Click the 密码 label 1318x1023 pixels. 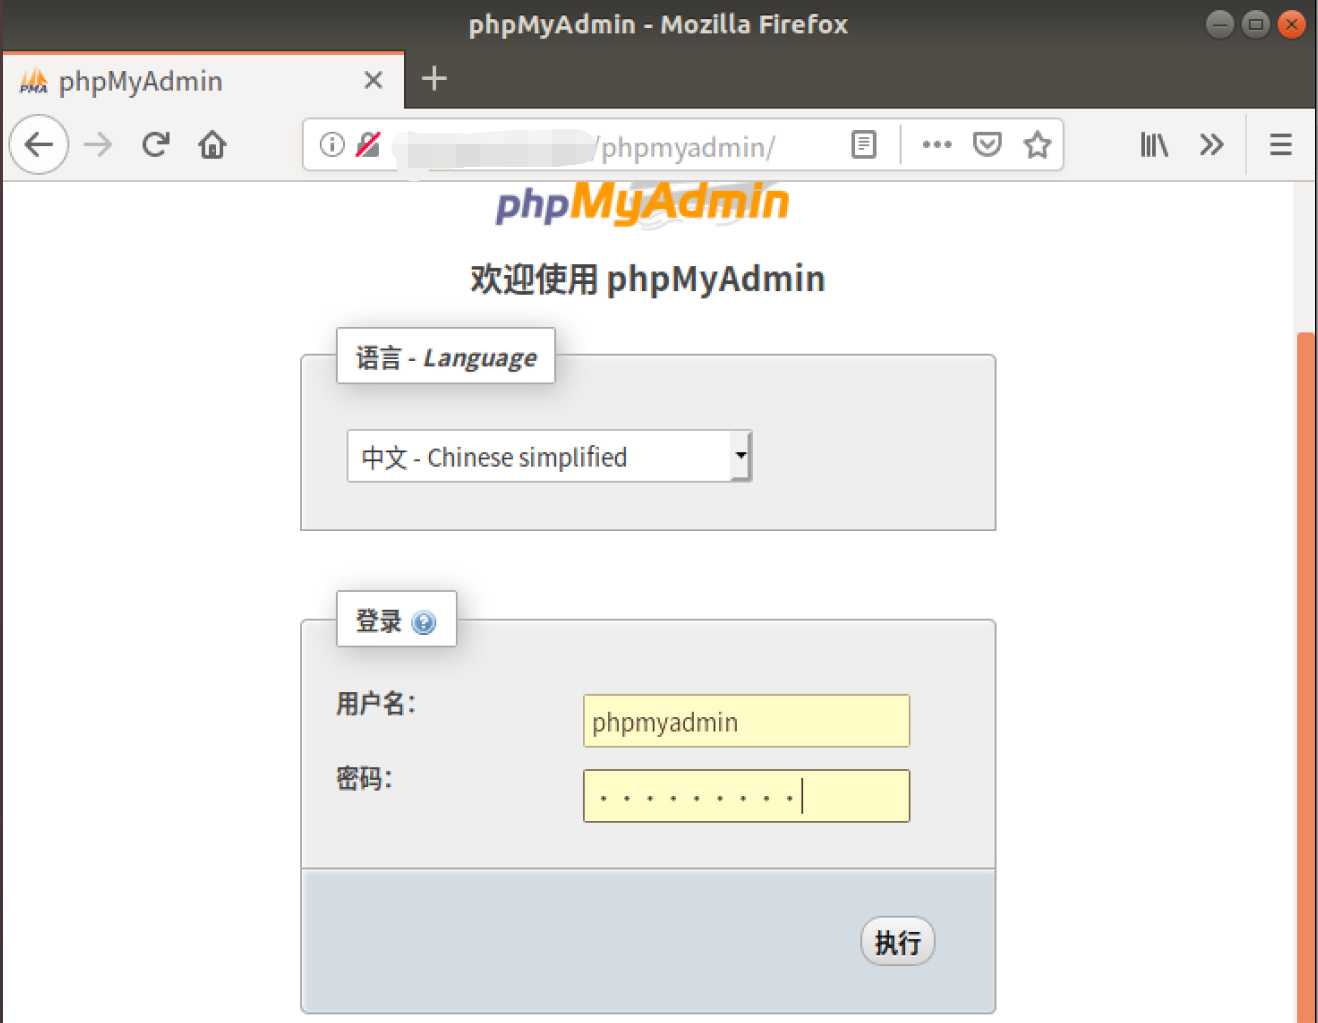coord(364,778)
